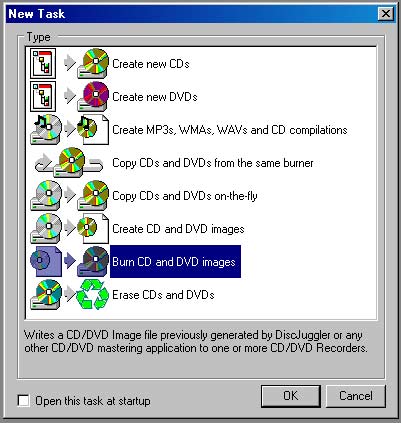Close the New Task dialog window

pyautogui.click(x=386, y=14)
